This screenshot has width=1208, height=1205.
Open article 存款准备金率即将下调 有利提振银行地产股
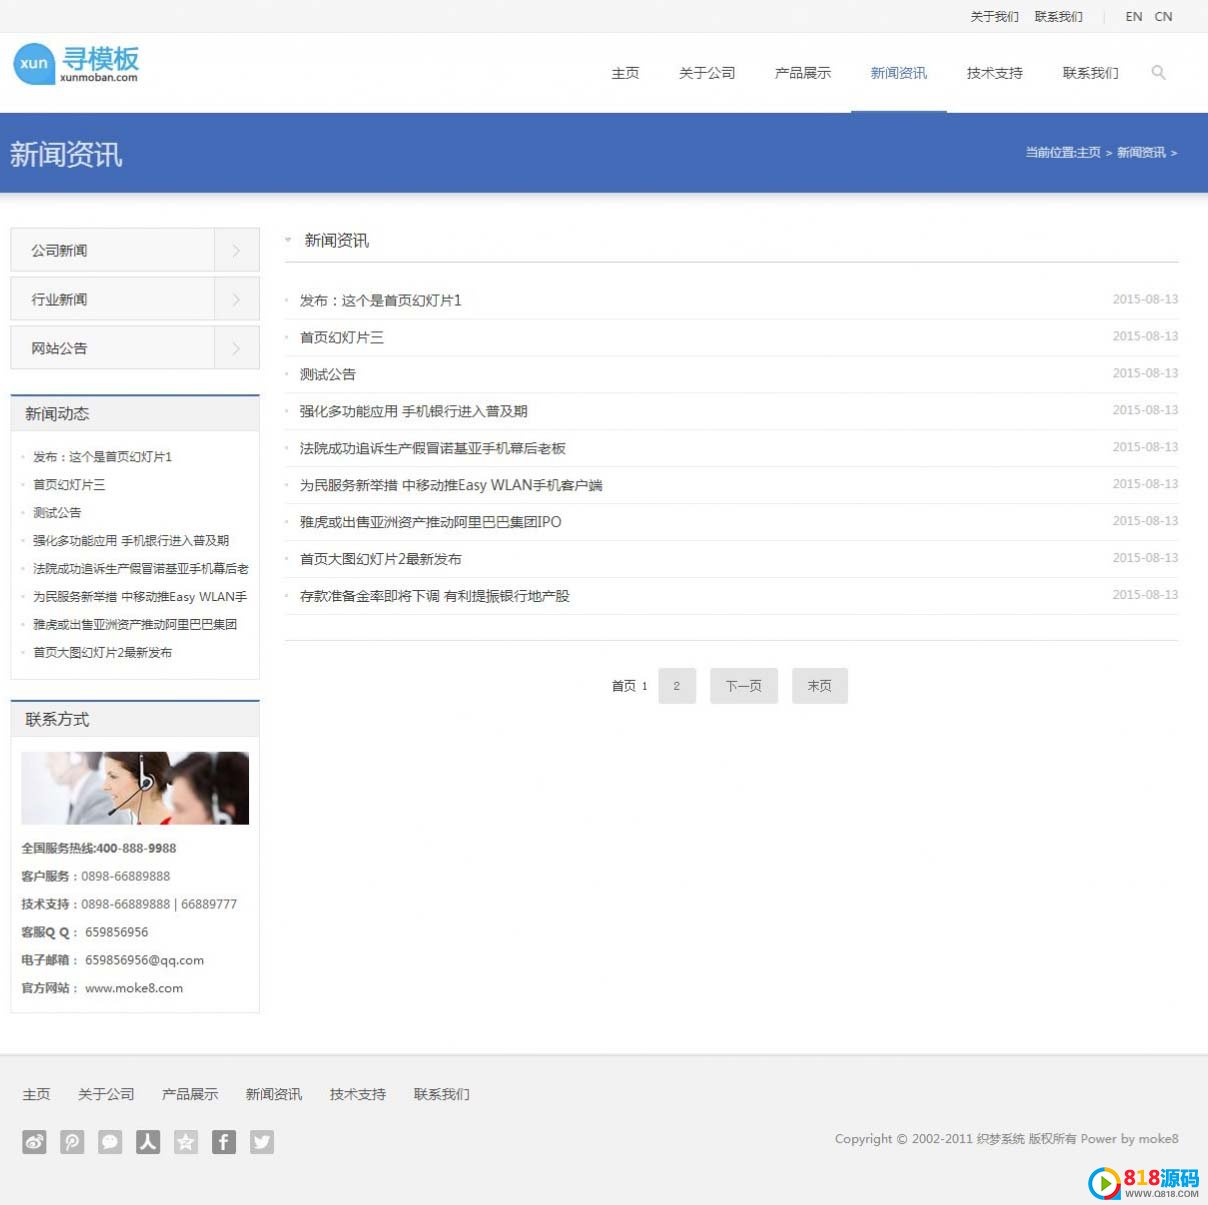point(435,596)
